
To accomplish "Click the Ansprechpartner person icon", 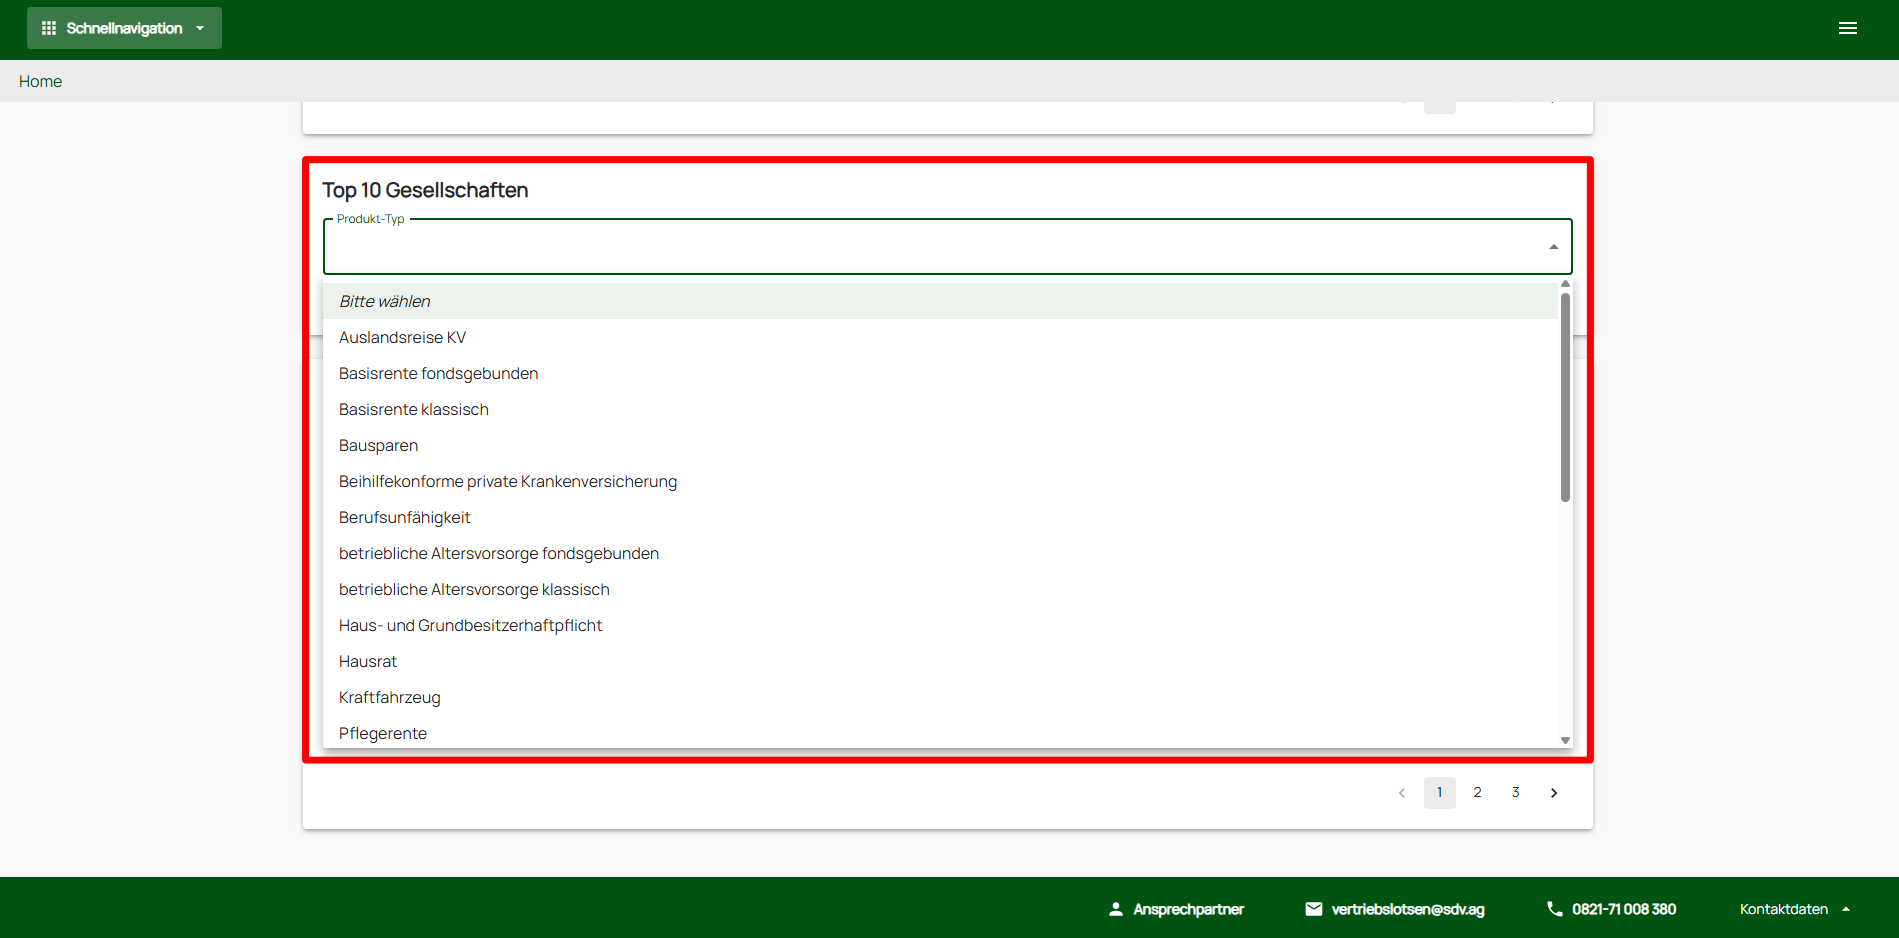I will (1116, 909).
